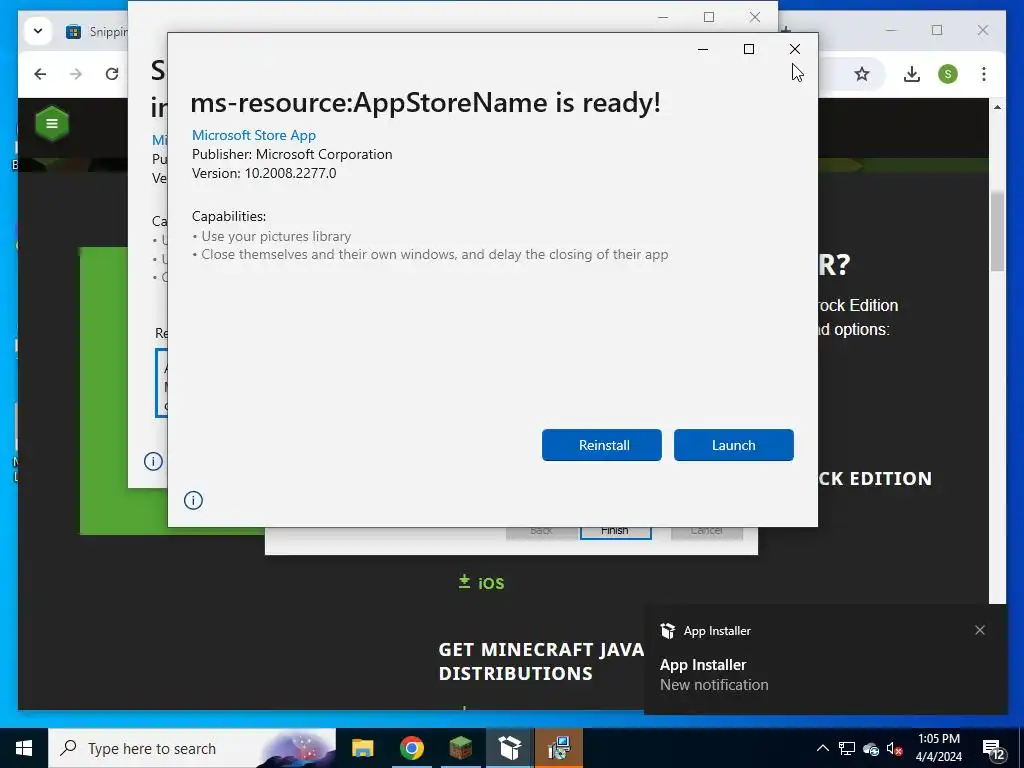Image resolution: width=1024 pixels, height=768 pixels.
Task: Maximize the back App Installer window
Action: (x=709, y=17)
